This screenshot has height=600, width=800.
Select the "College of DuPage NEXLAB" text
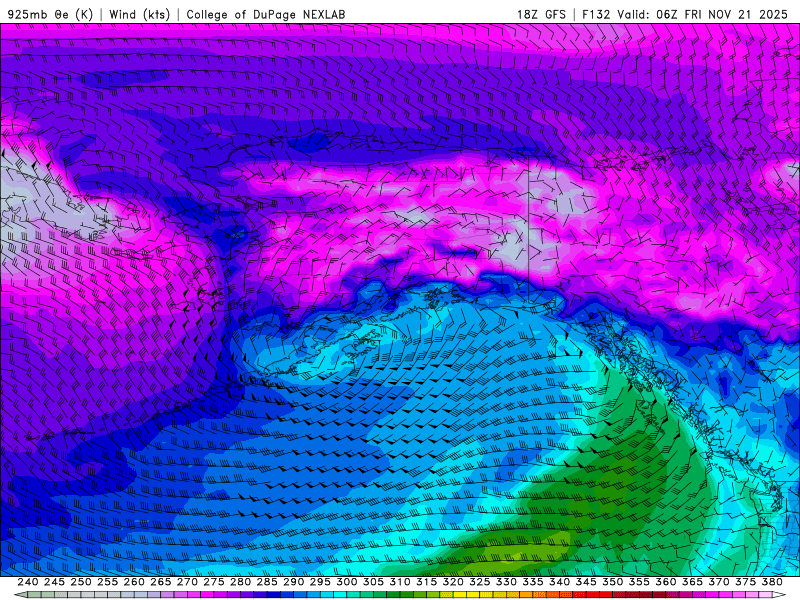266,14
